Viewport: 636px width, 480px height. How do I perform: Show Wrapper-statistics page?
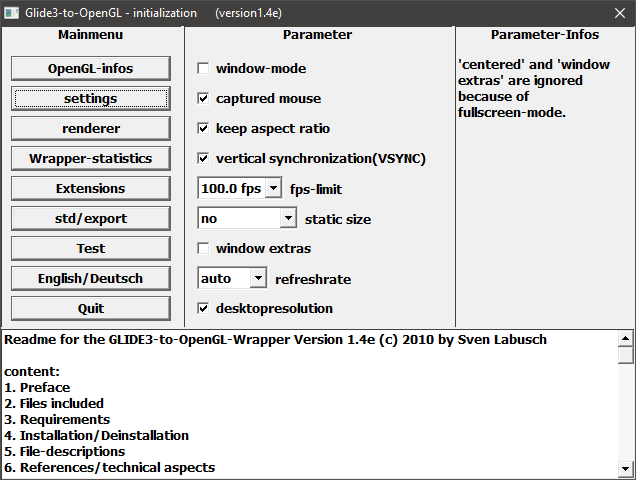pos(91,159)
